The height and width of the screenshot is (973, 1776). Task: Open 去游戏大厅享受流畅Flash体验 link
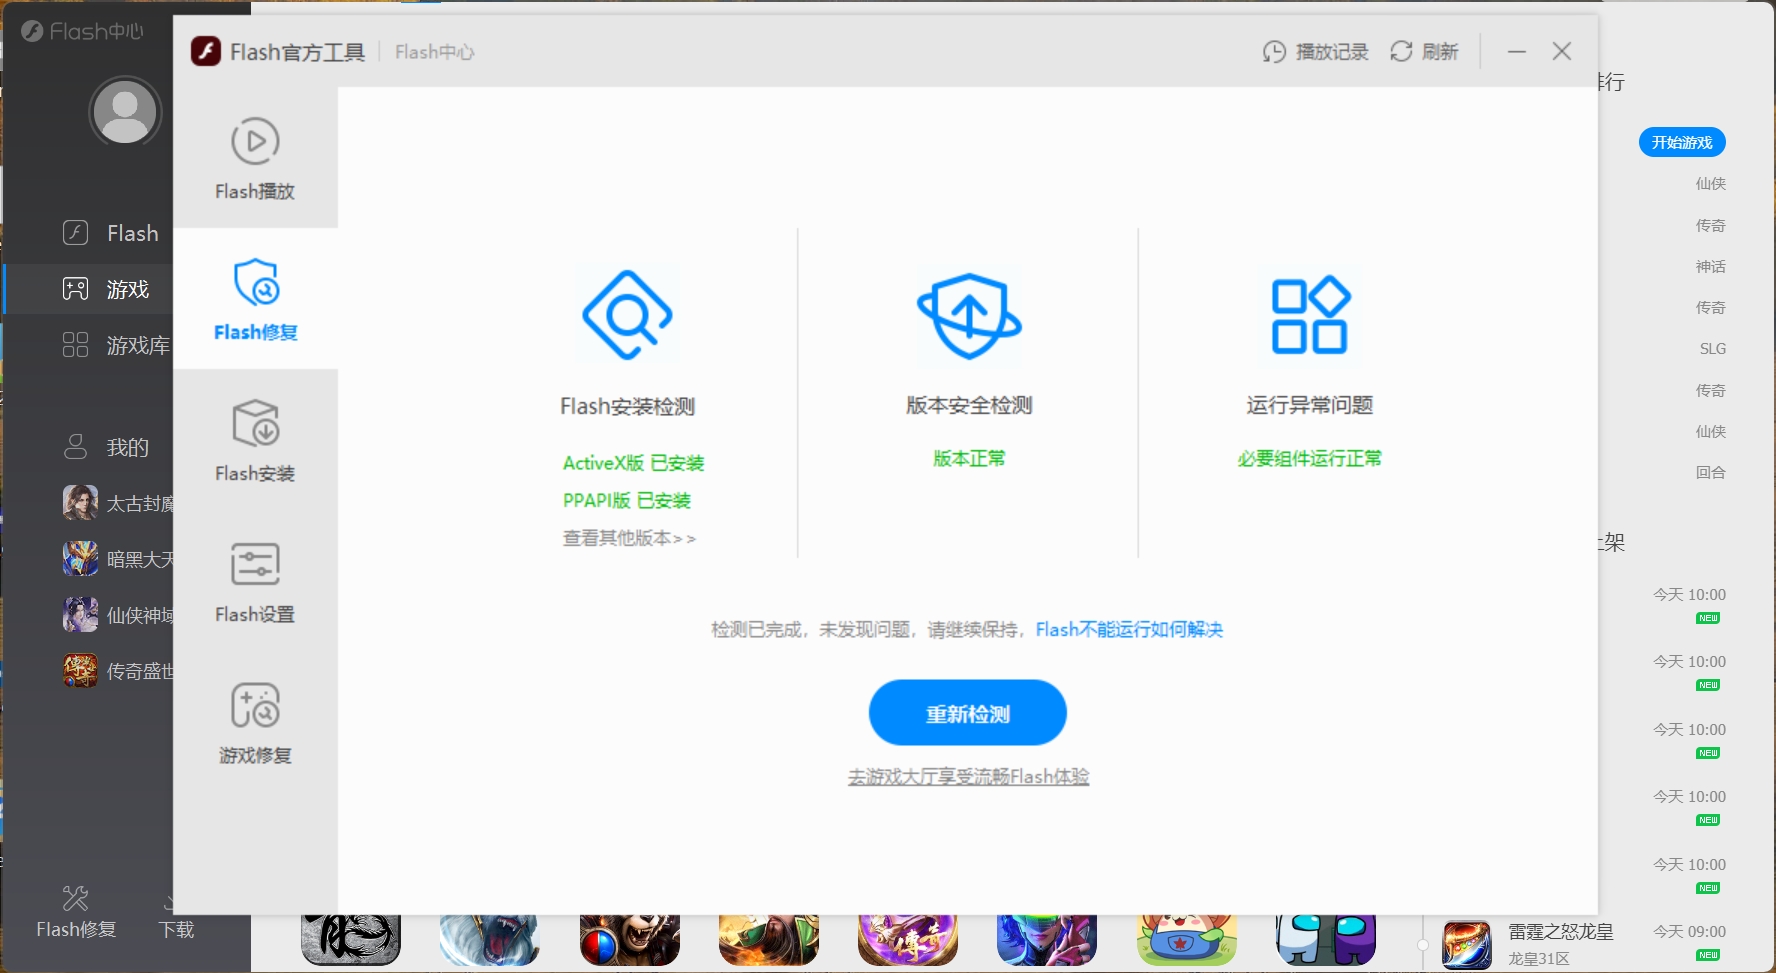(968, 776)
